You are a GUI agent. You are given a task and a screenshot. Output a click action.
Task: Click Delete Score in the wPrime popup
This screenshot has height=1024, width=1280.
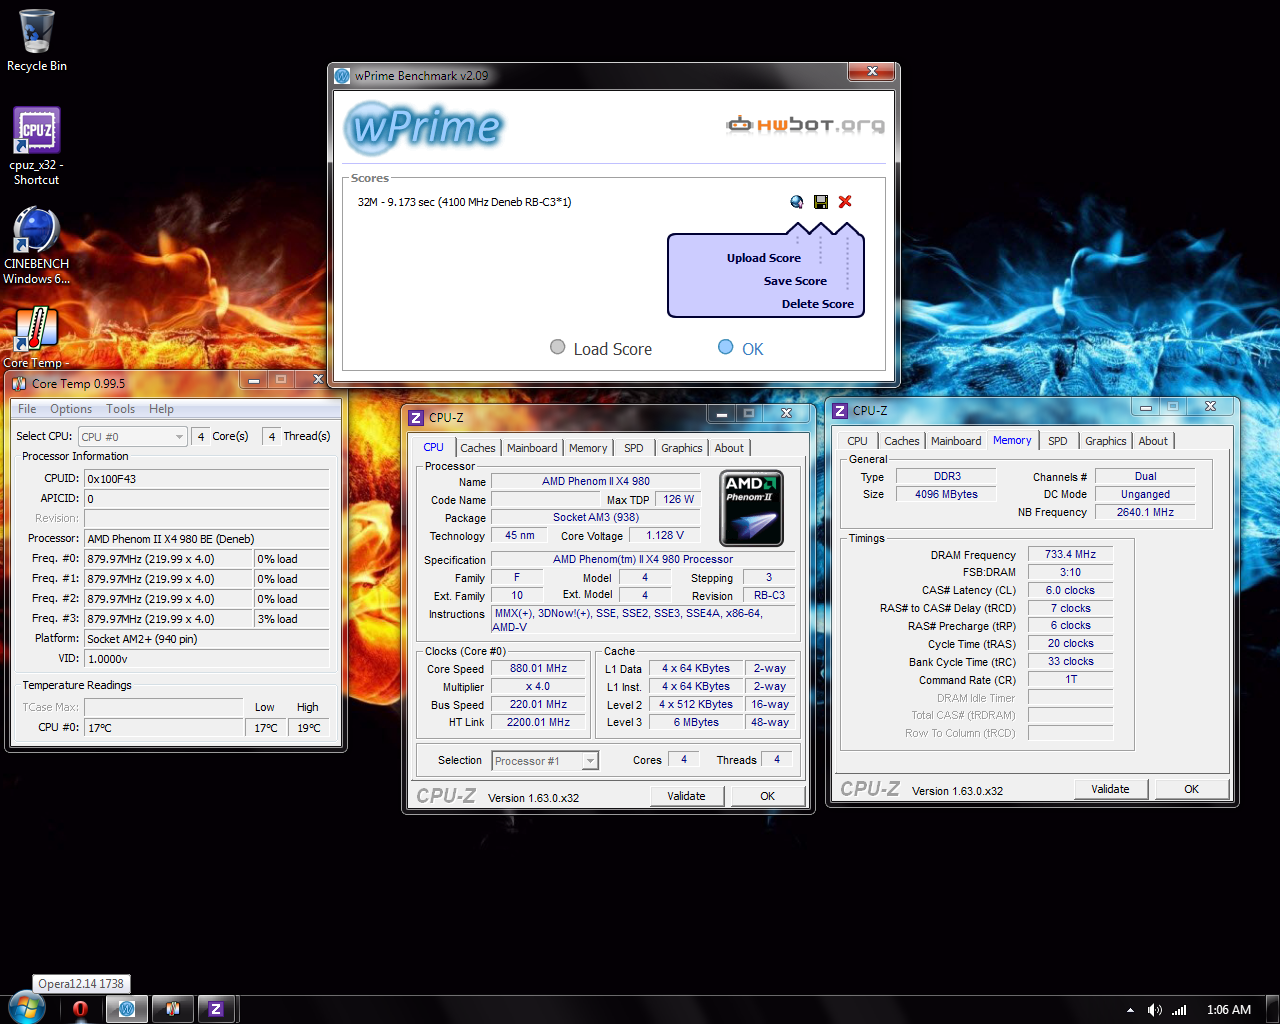click(818, 304)
